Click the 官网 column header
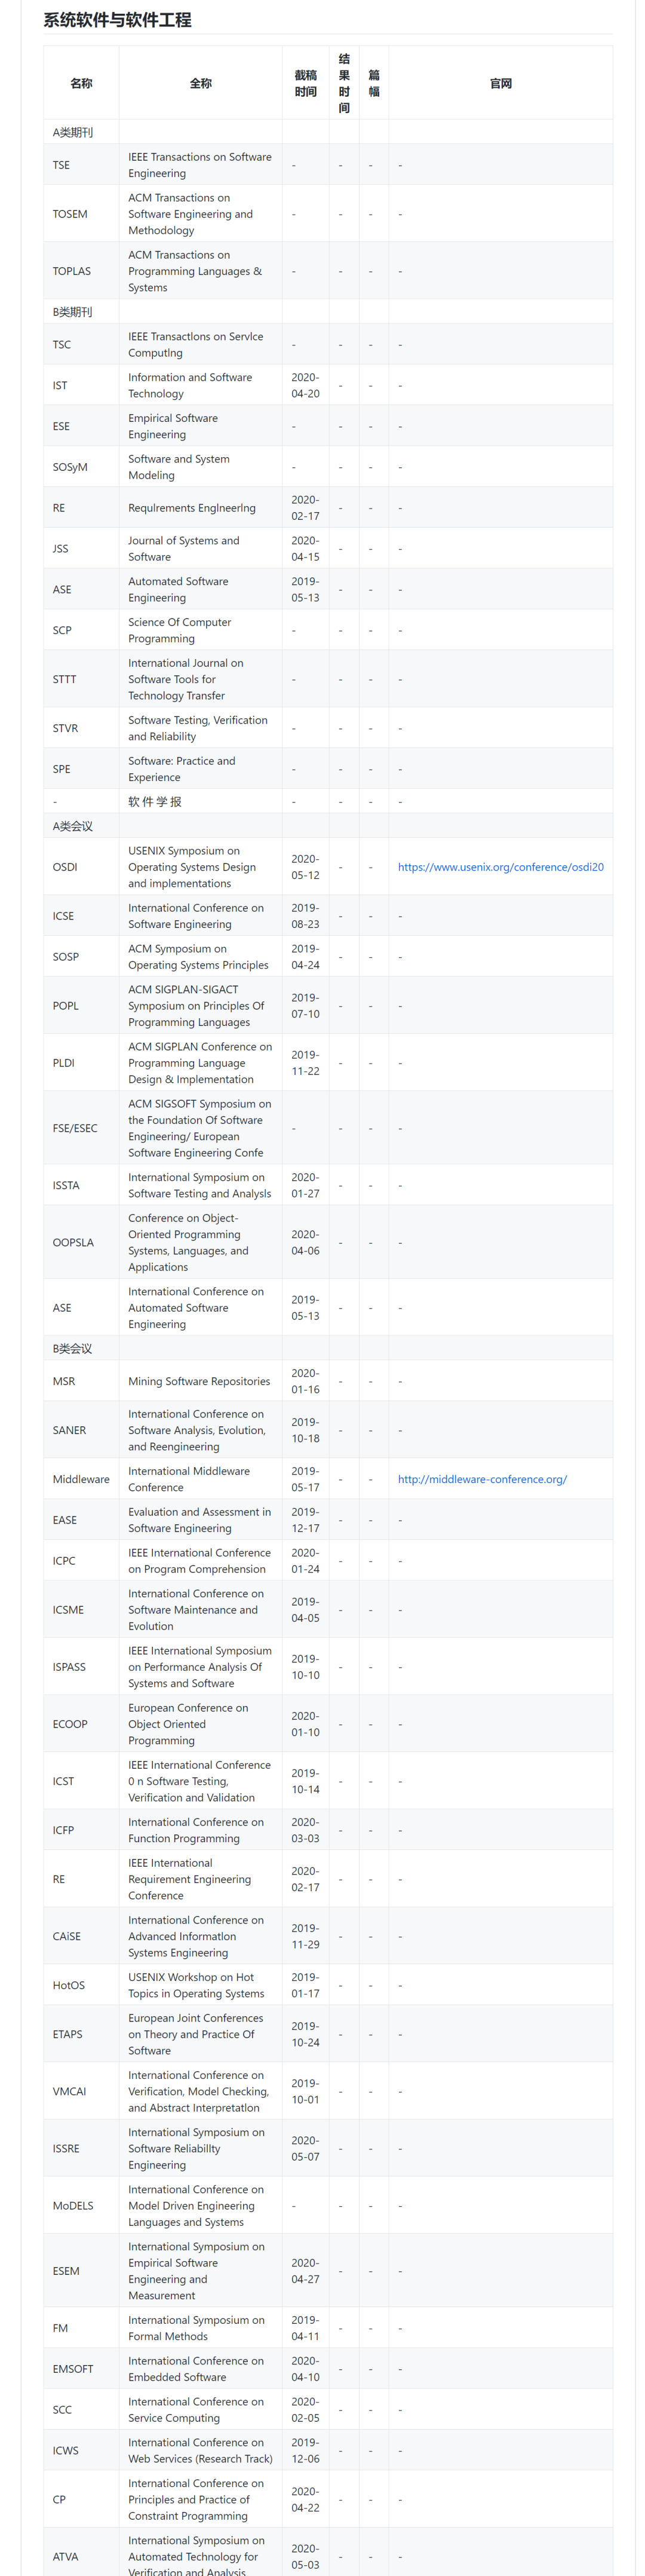 click(500, 84)
